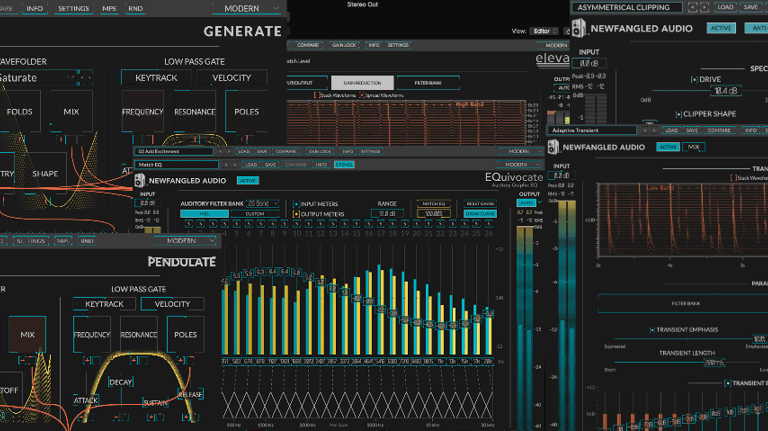768x431 pixels.
Task: Solo EQuivocate band 23
Action: 452,224
